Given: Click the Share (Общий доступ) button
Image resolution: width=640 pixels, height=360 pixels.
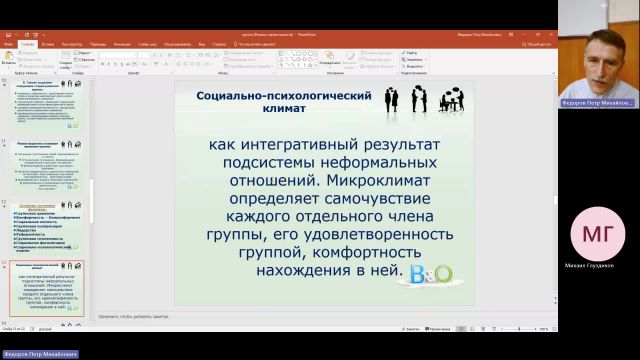Looking at the screenshot, I should point(536,44).
